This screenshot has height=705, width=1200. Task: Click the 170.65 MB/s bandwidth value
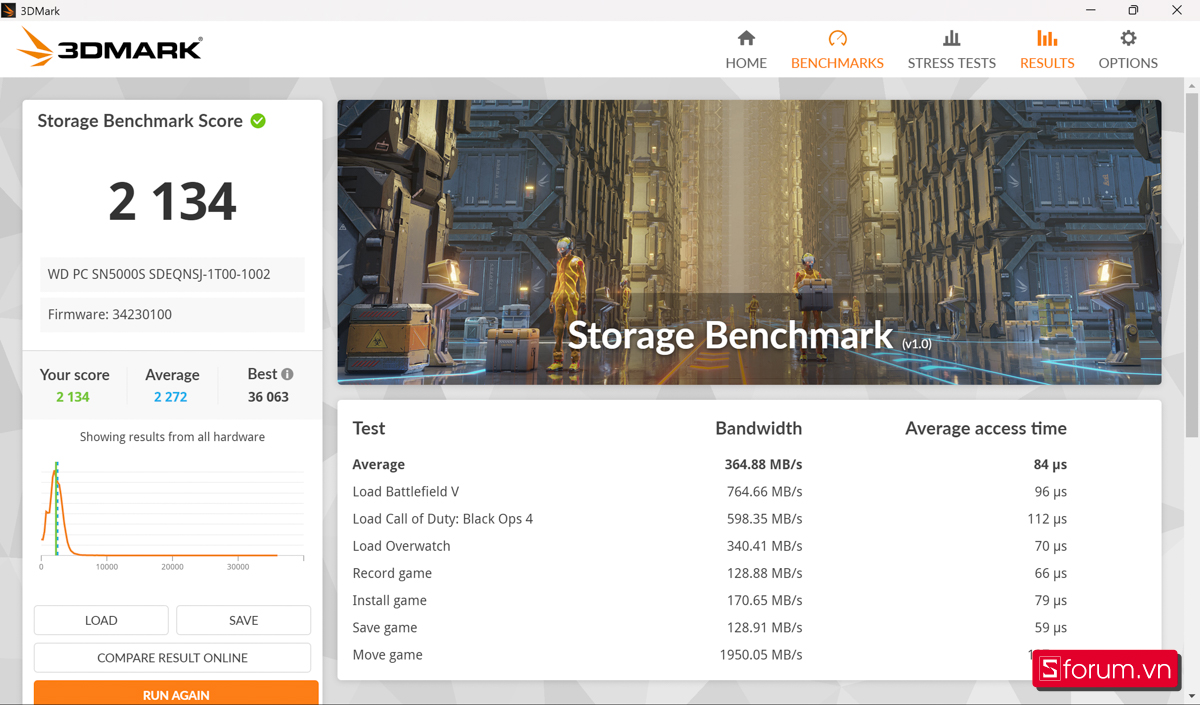click(764, 600)
